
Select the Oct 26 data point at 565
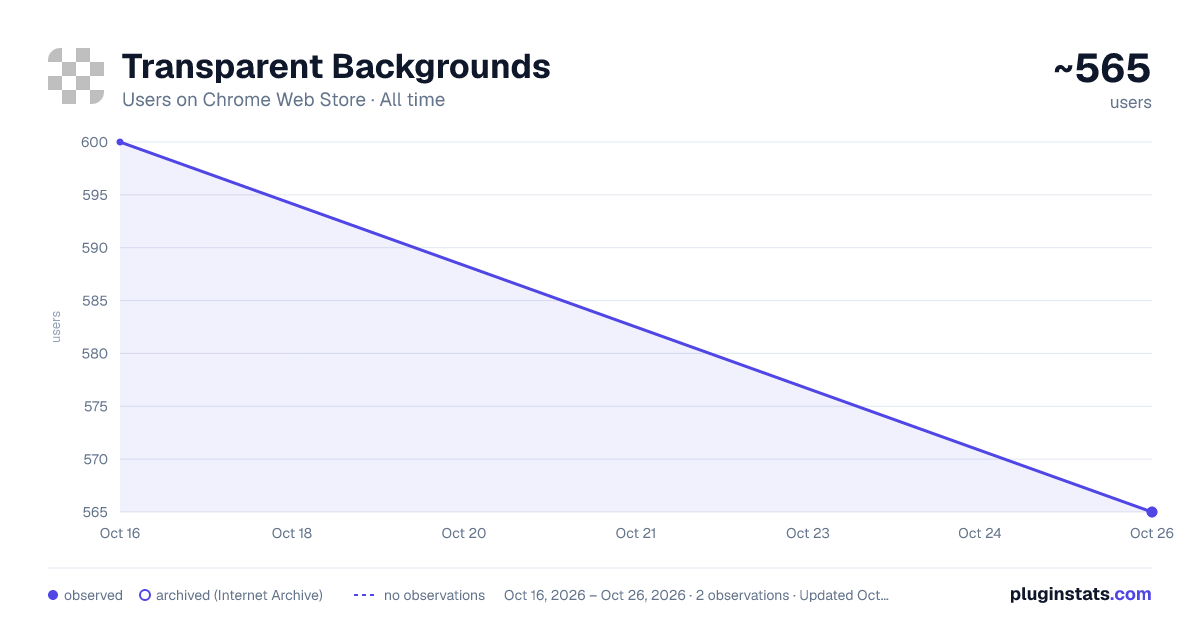pyautogui.click(x=1152, y=512)
